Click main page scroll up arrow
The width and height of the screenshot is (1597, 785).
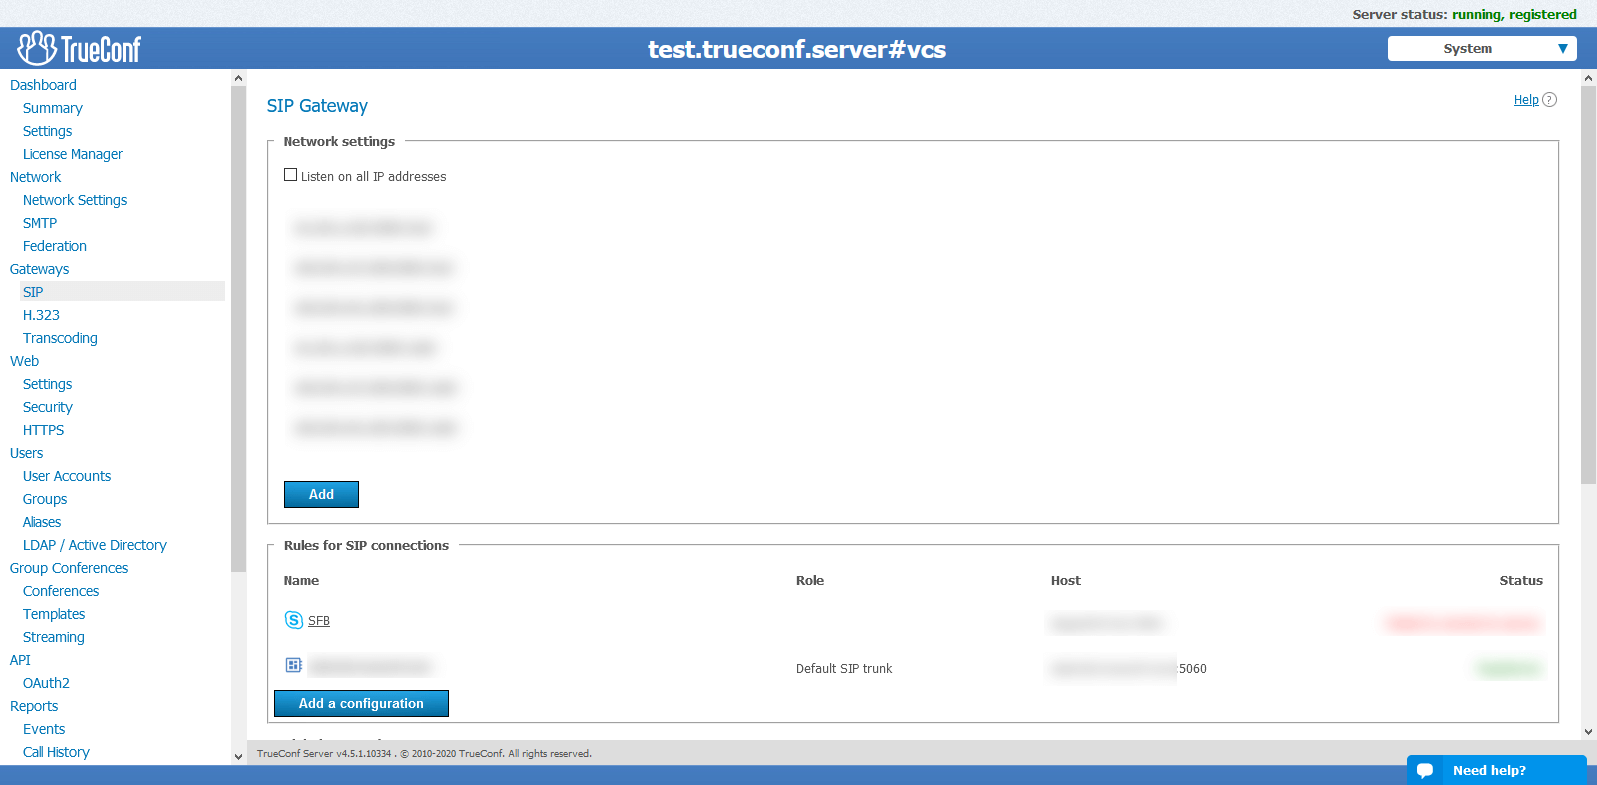click(1588, 78)
